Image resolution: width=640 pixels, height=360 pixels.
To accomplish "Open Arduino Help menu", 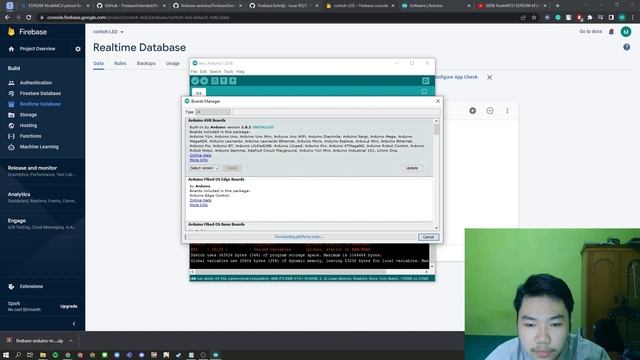I will pyautogui.click(x=240, y=71).
